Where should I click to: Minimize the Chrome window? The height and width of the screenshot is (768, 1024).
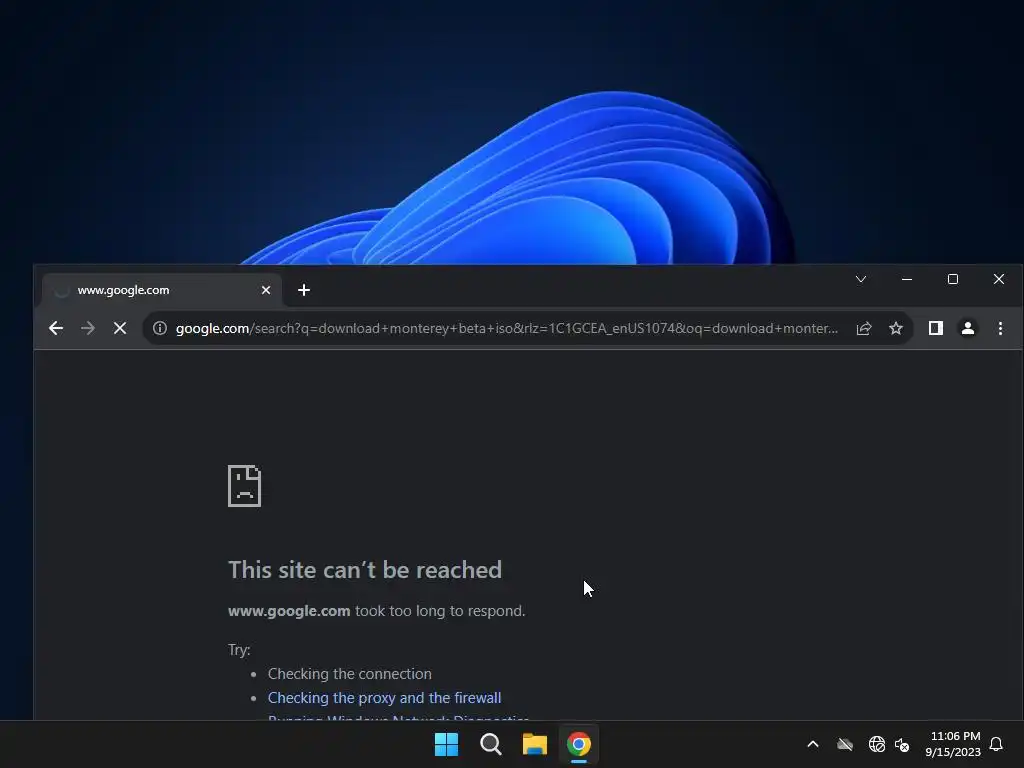click(x=907, y=280)
